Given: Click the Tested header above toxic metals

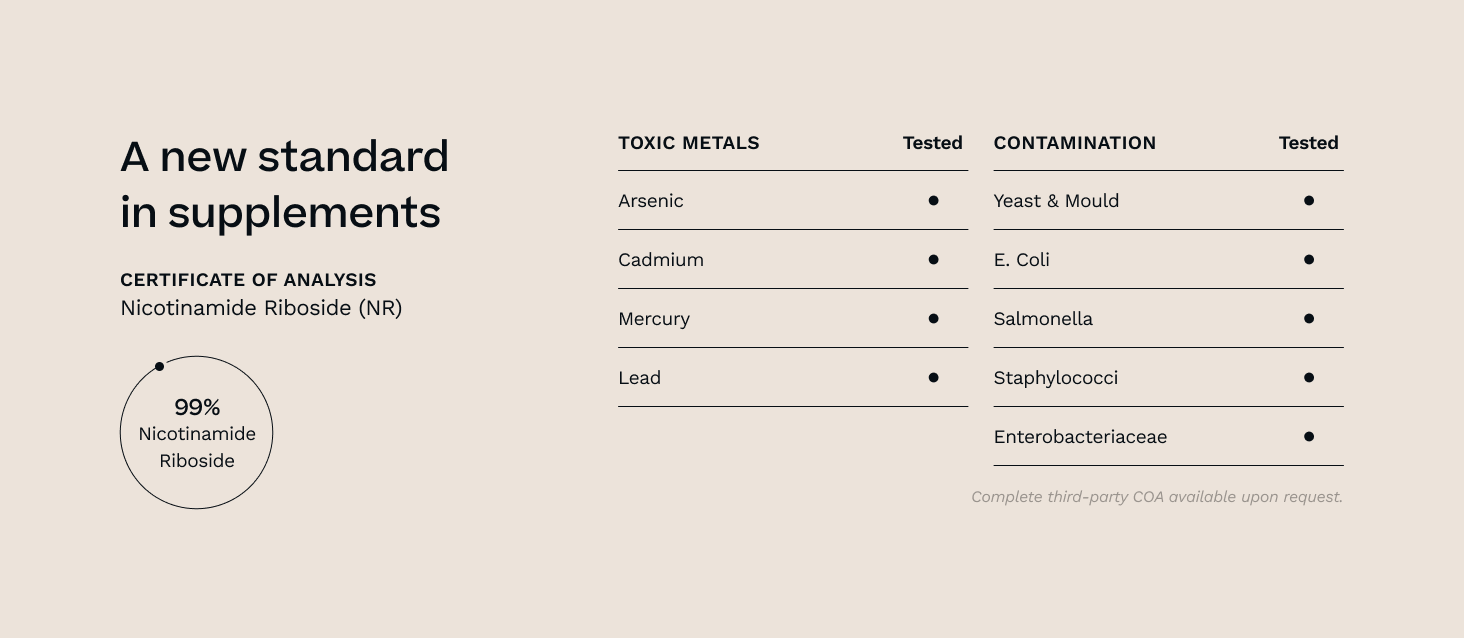Looking at the screenshot, I should (932, 143).
